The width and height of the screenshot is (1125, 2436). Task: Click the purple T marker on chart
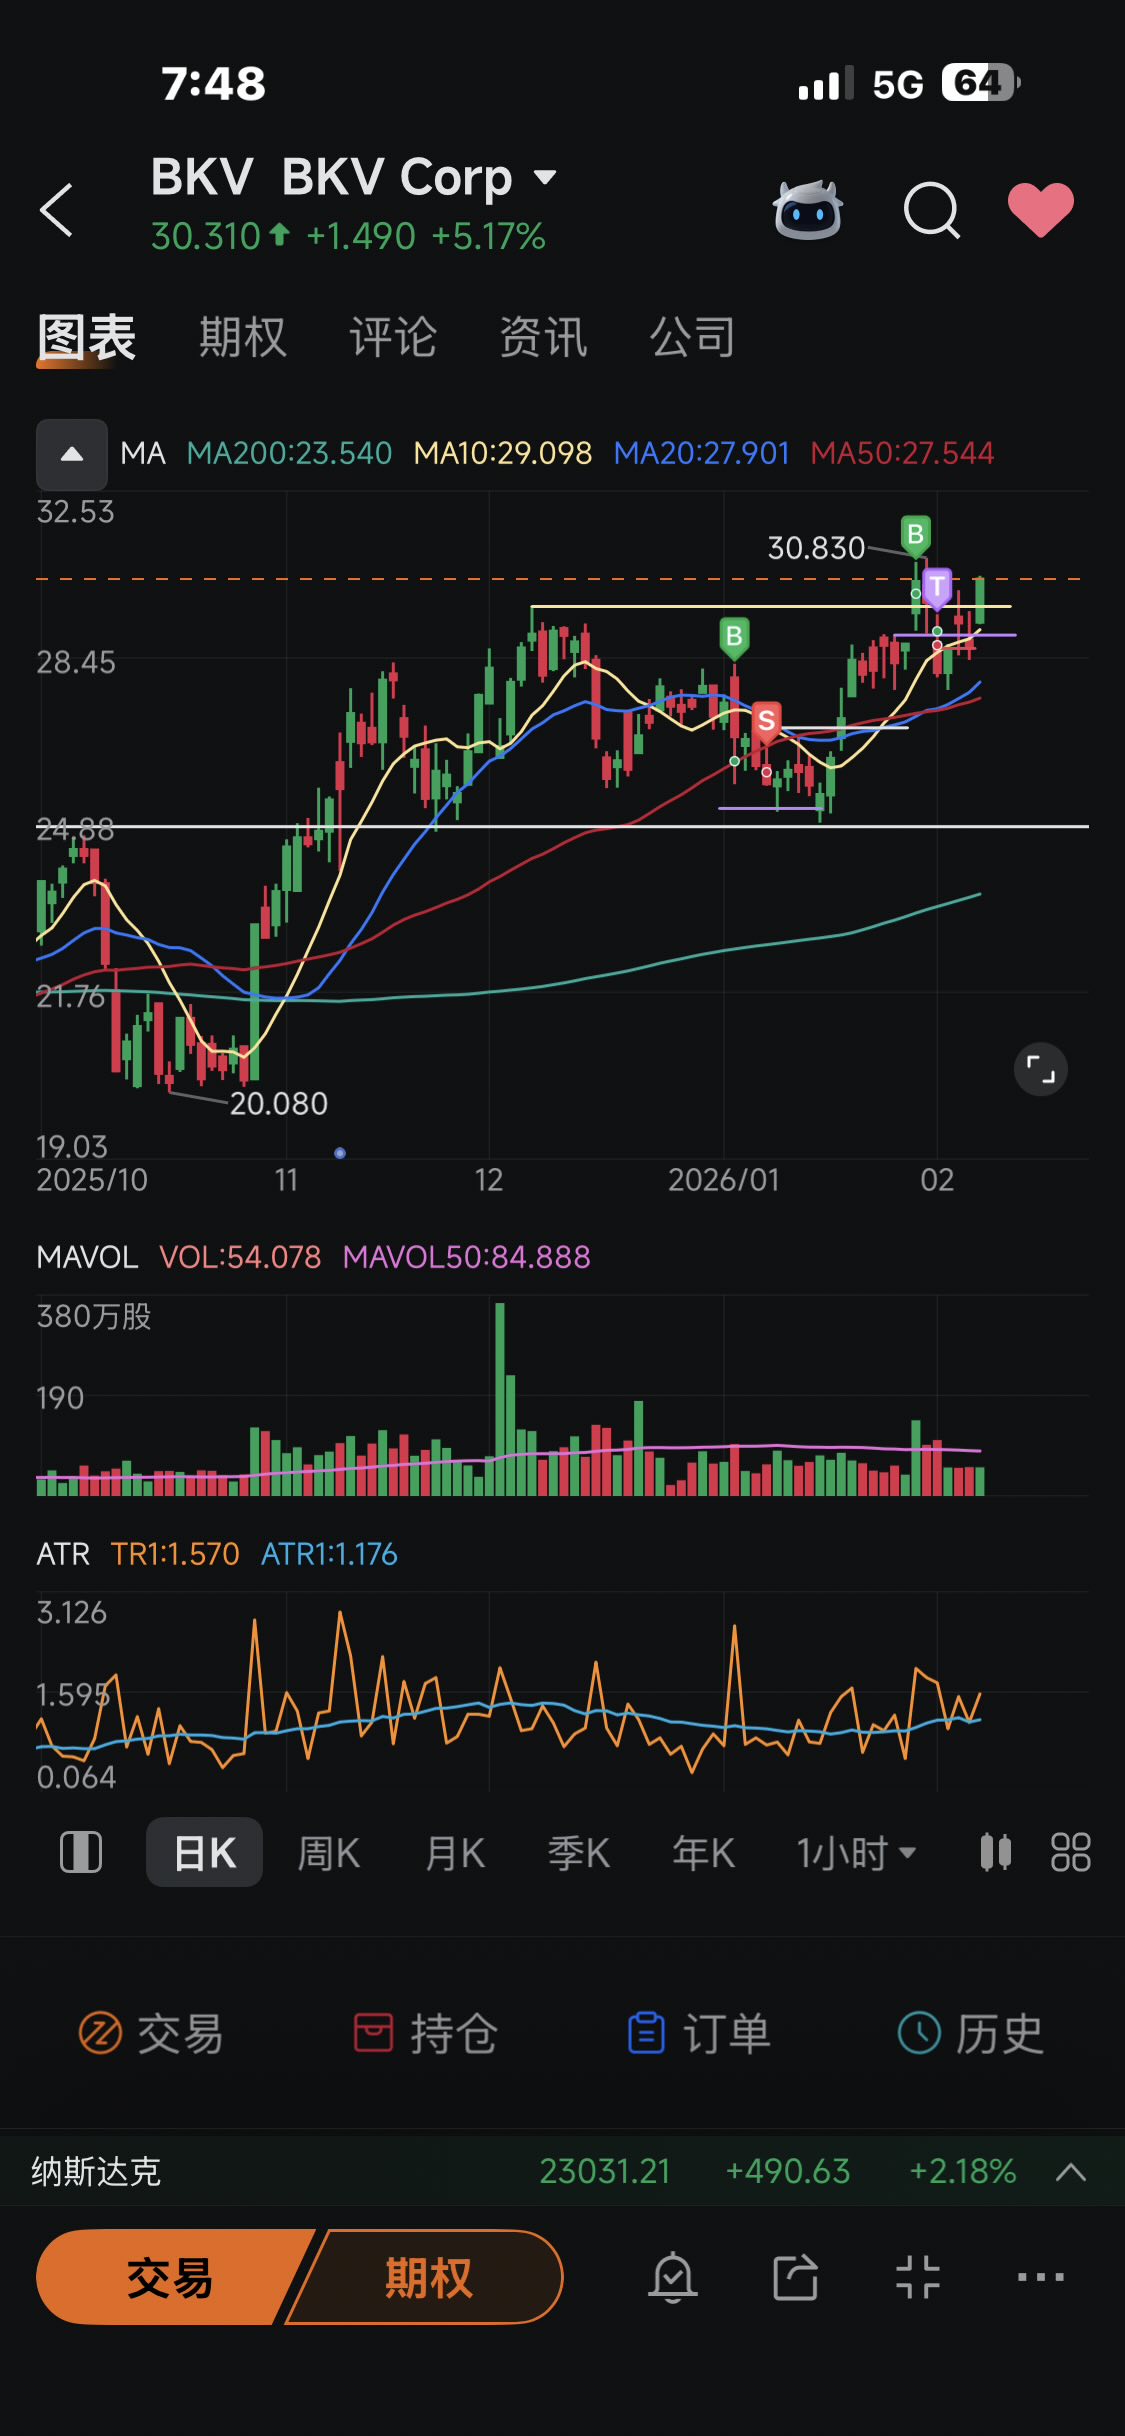coord(937,588)
